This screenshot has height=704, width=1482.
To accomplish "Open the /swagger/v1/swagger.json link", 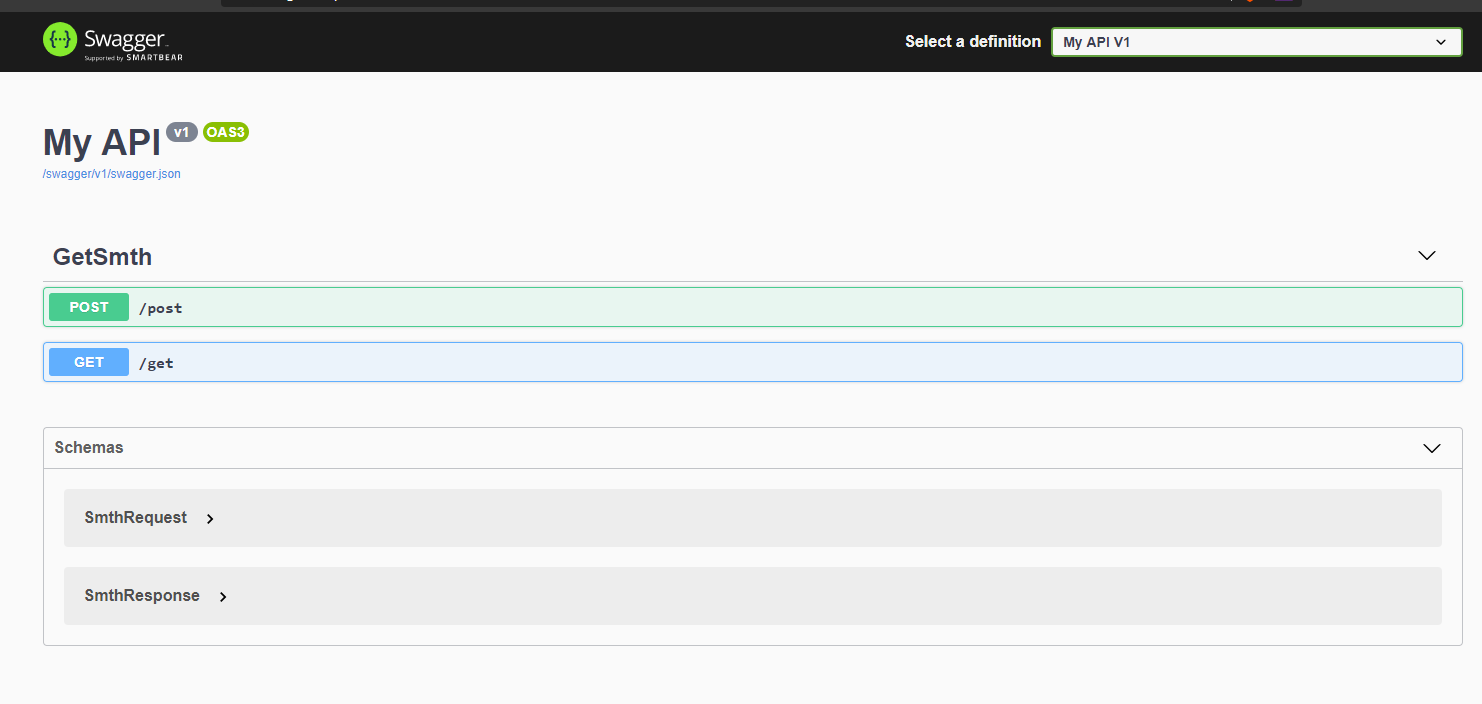I will pyautogui.click(x=111, y=174).
